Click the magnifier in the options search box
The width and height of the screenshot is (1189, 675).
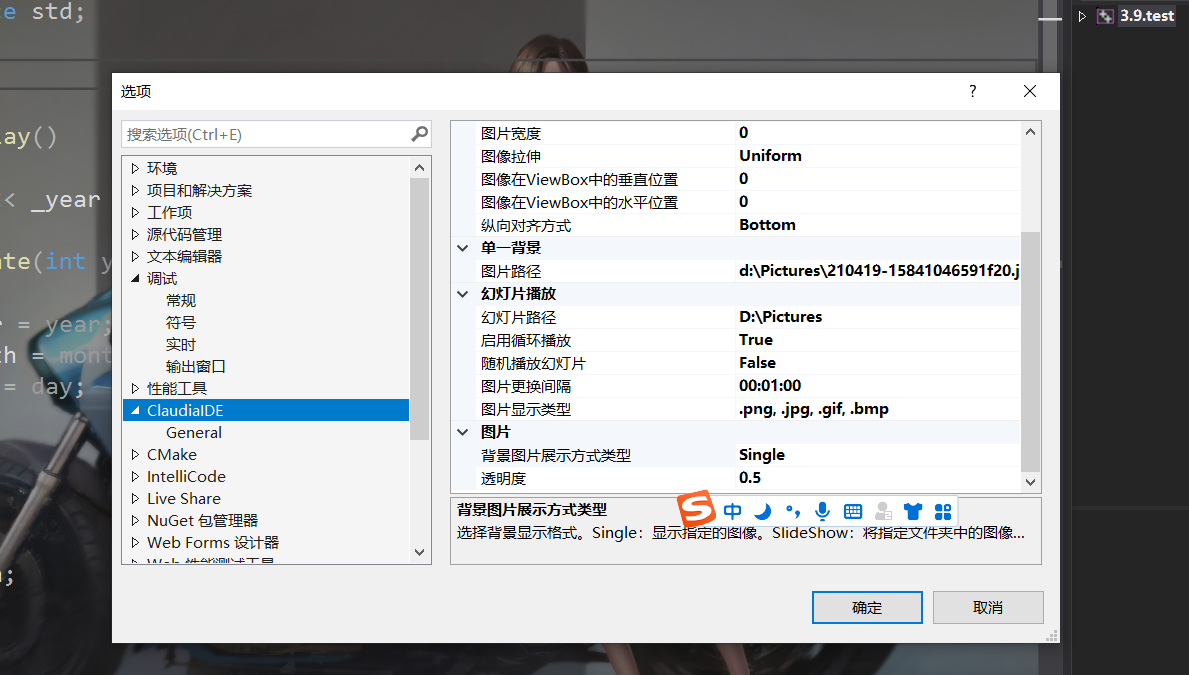(419, 134)
